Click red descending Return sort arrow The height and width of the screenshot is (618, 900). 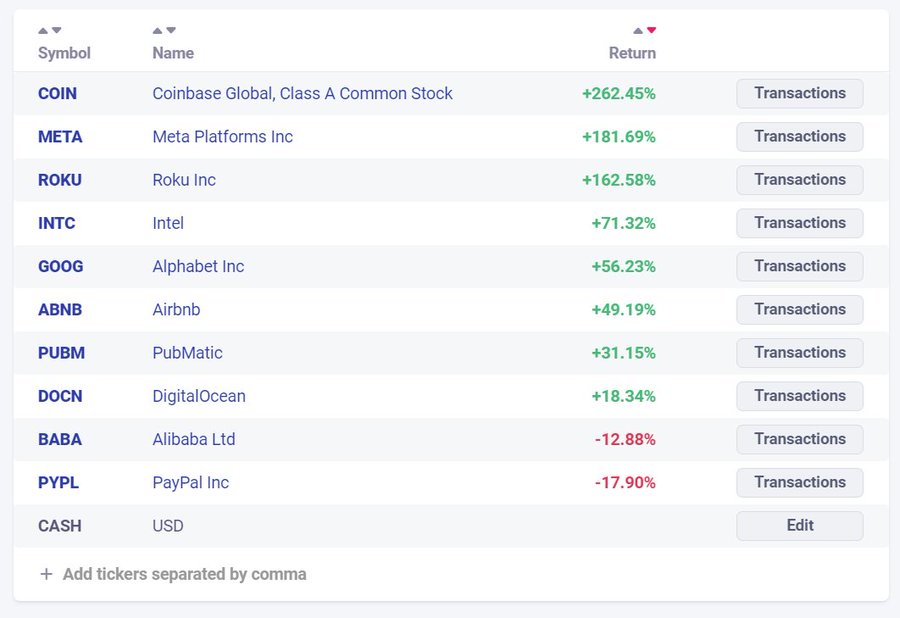[651, 30]
